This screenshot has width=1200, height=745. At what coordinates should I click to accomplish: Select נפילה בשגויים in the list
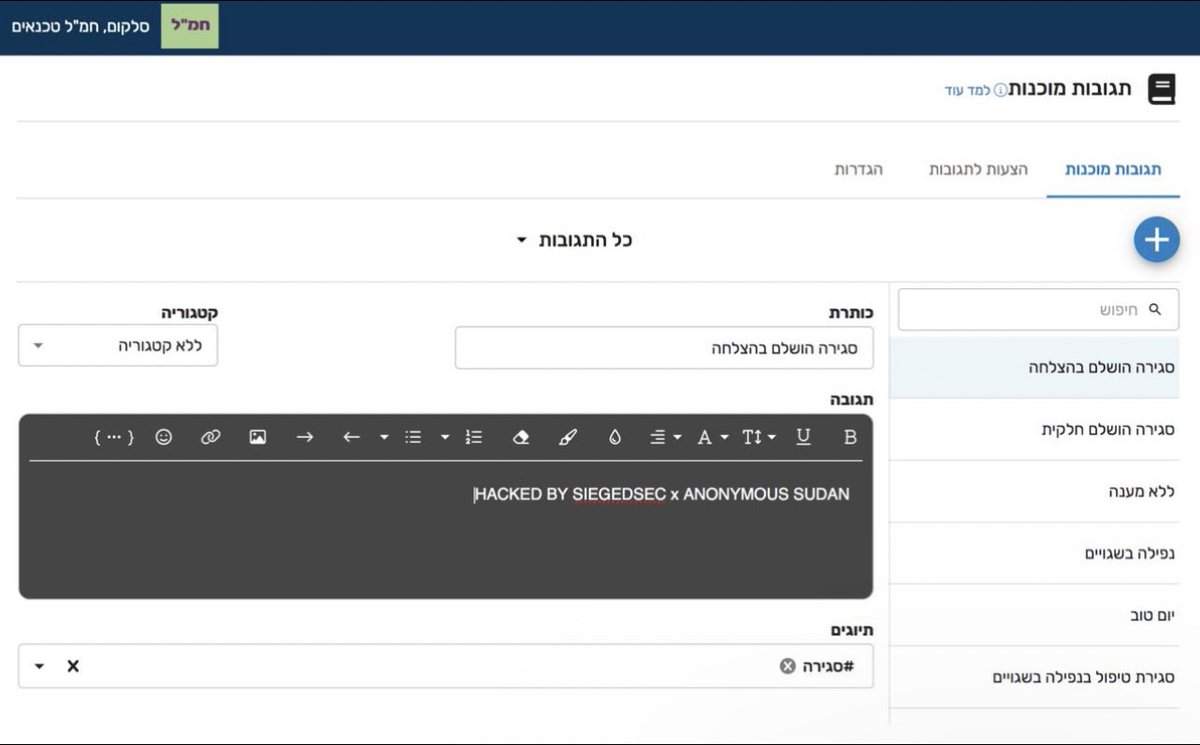(1035, 553)
